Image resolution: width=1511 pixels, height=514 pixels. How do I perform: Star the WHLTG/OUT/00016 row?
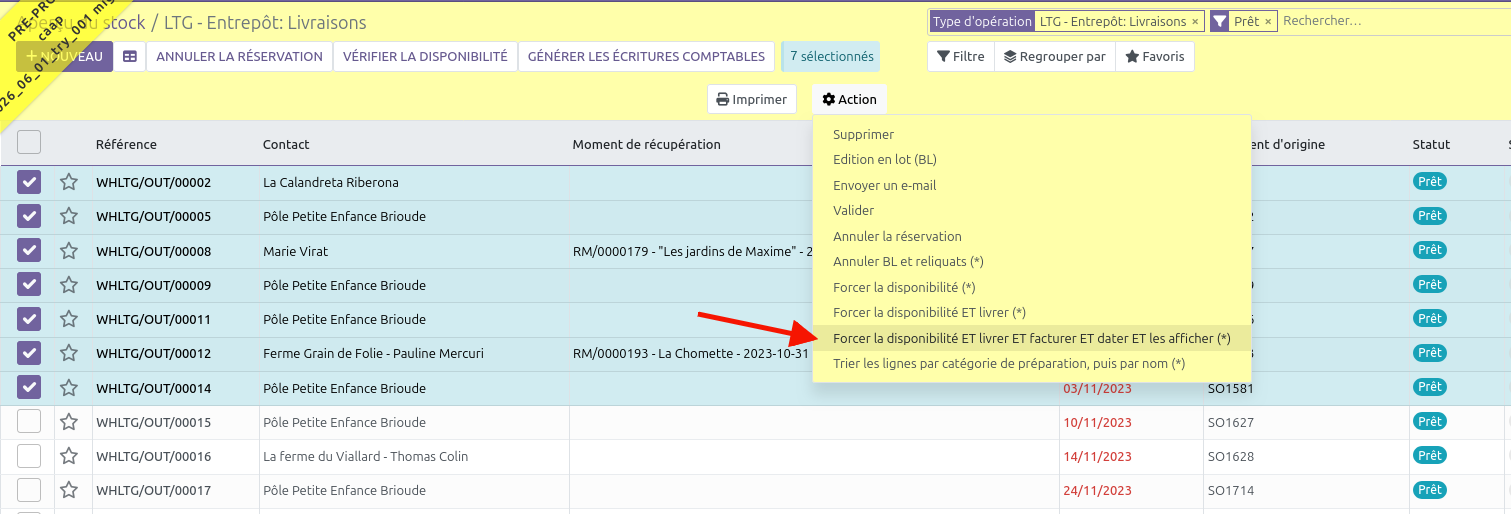[x=69, y=456]
